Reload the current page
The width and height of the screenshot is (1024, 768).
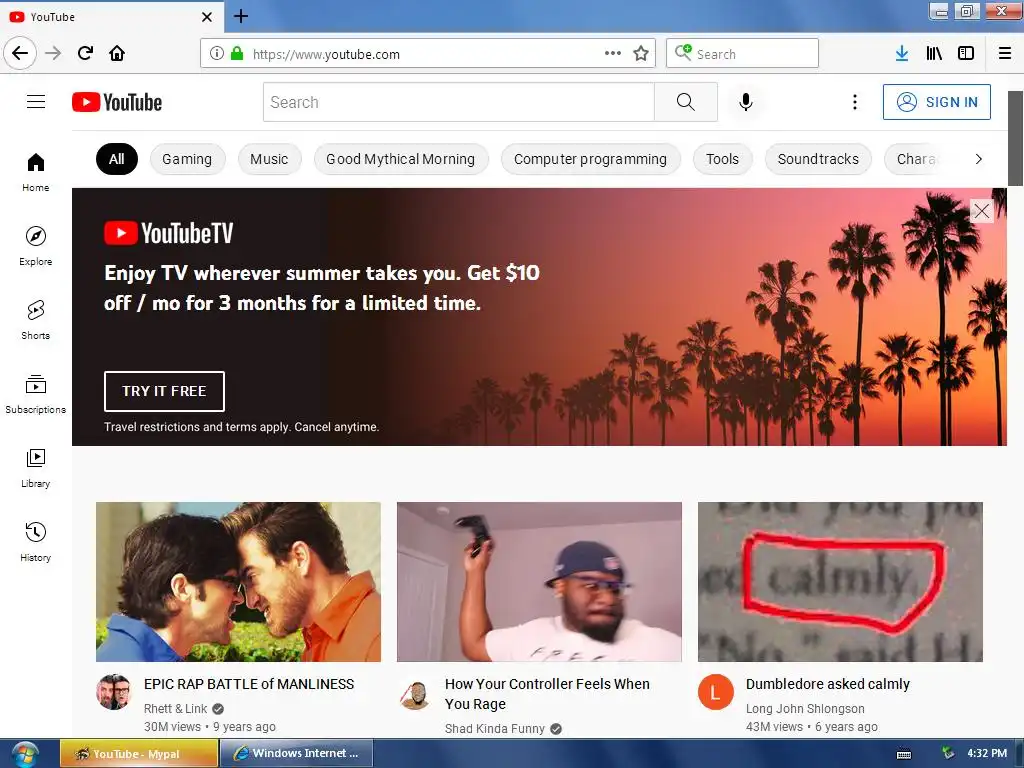click(x=86, y=53)
